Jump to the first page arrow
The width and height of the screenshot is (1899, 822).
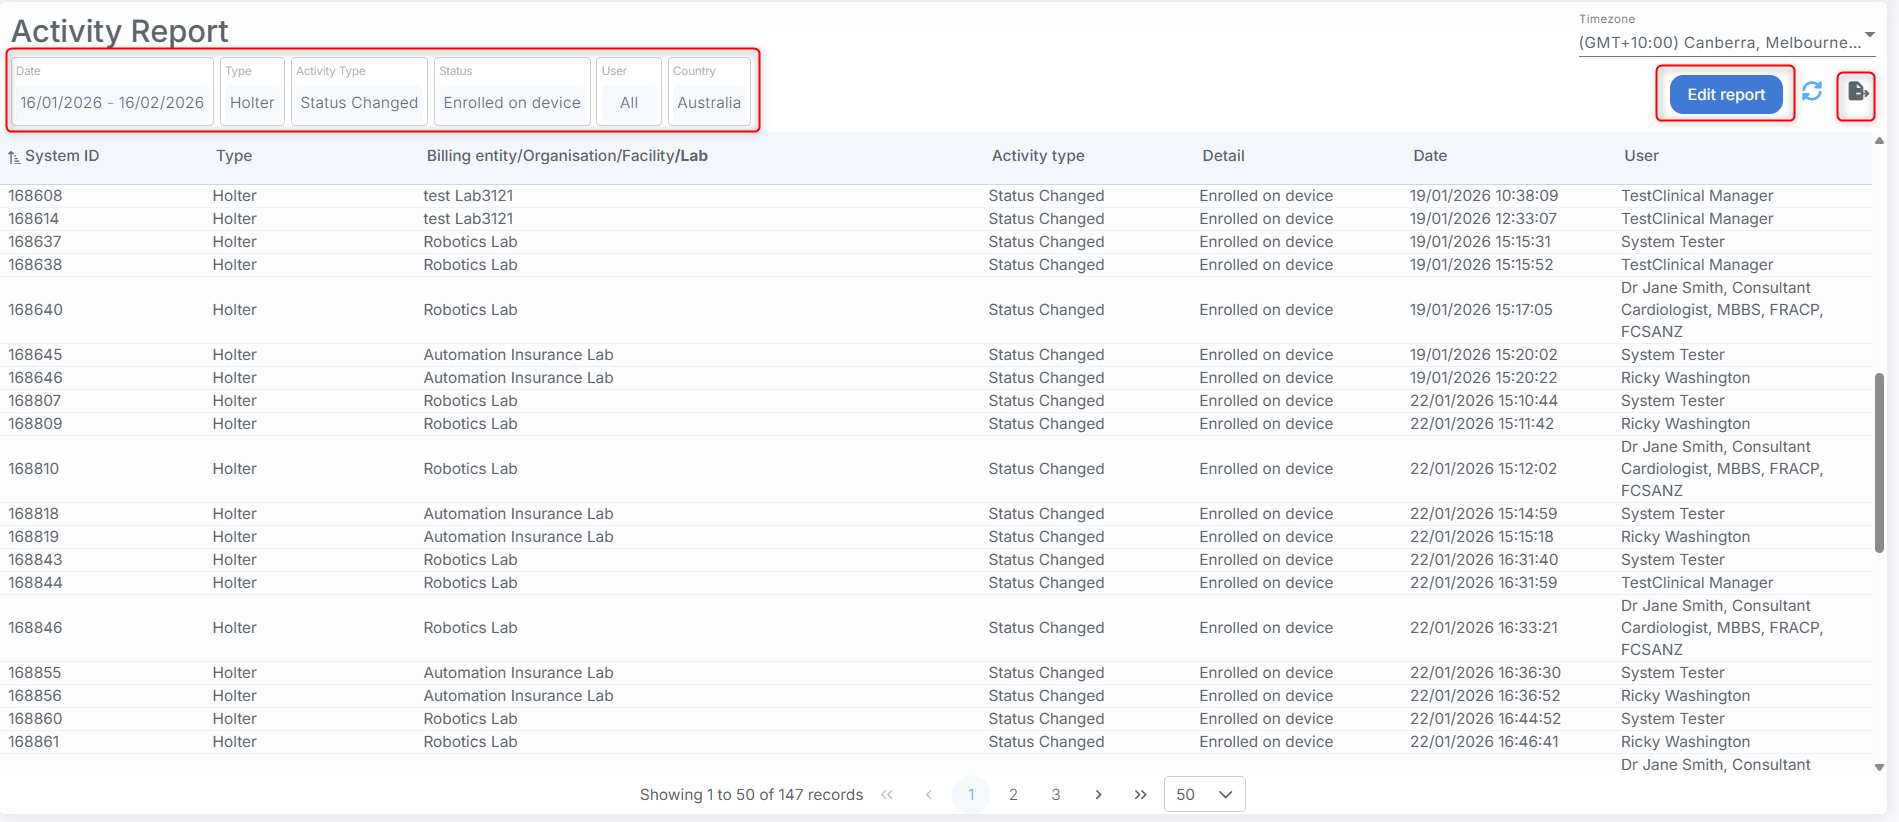[887, 794]
